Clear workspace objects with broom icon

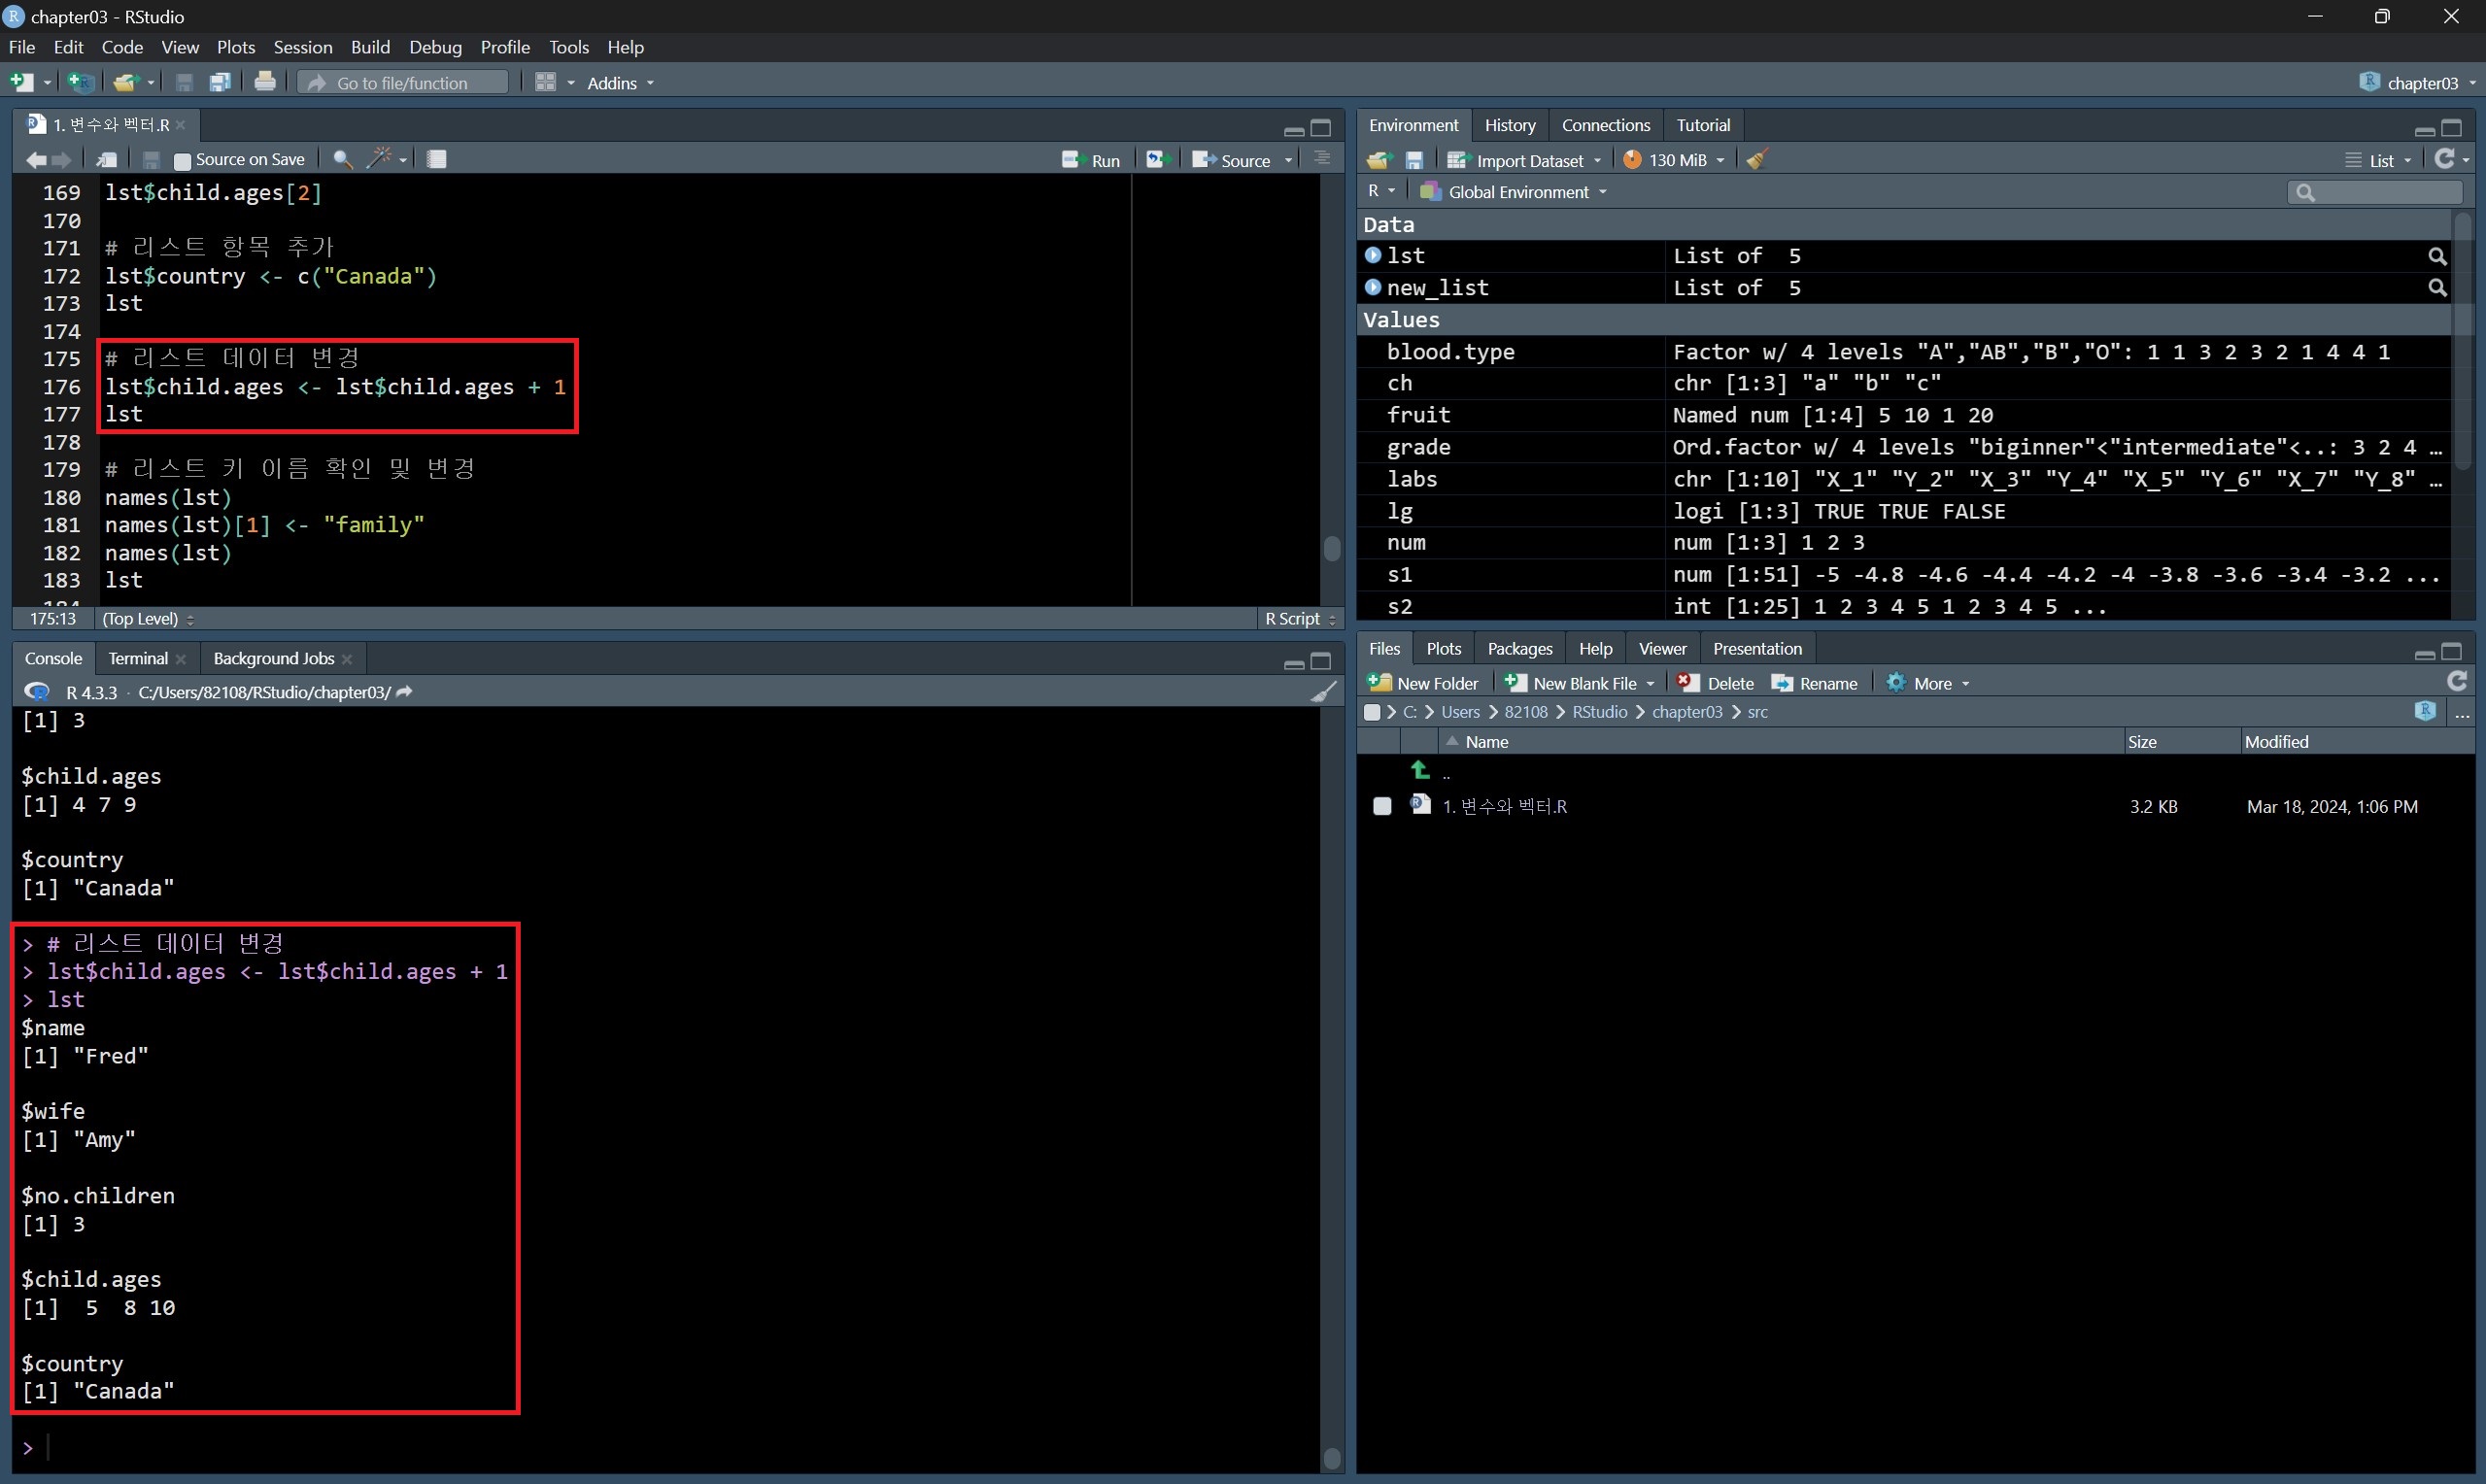(1757, 160)
